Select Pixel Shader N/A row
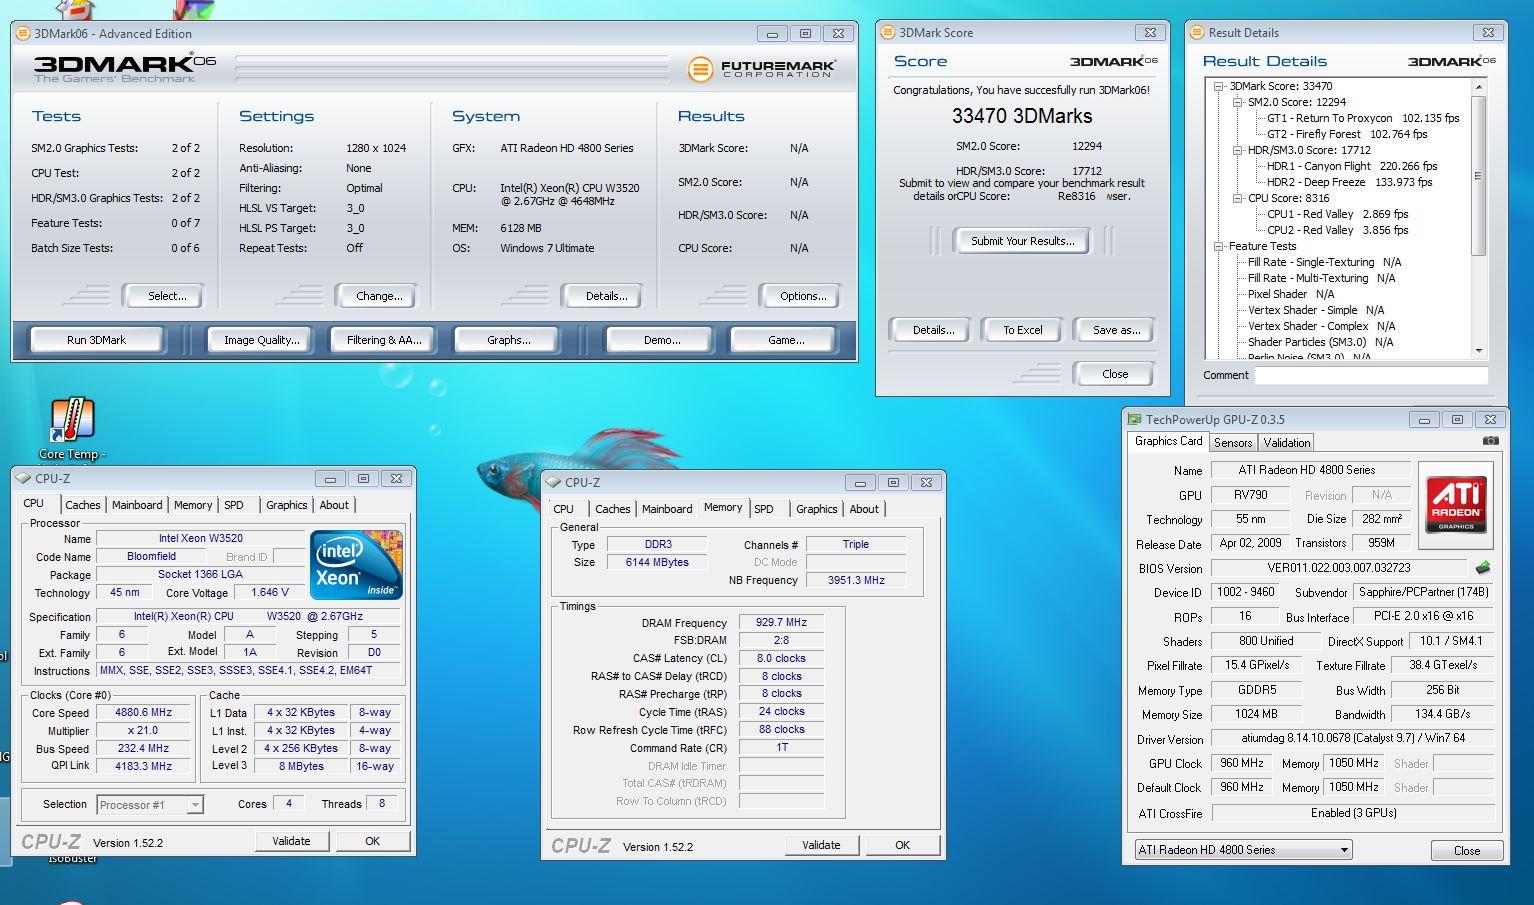This screenshot has width=1534, height=905. (1290, 294)
